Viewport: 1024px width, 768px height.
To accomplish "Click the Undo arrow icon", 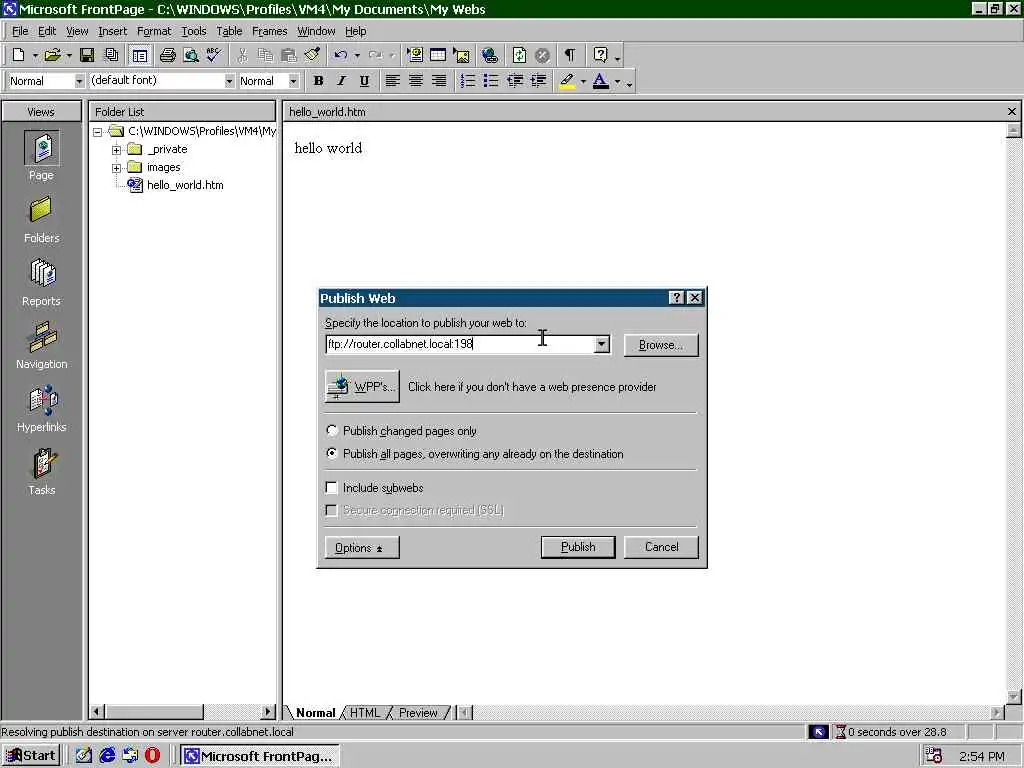I will [x=340, y=56].
